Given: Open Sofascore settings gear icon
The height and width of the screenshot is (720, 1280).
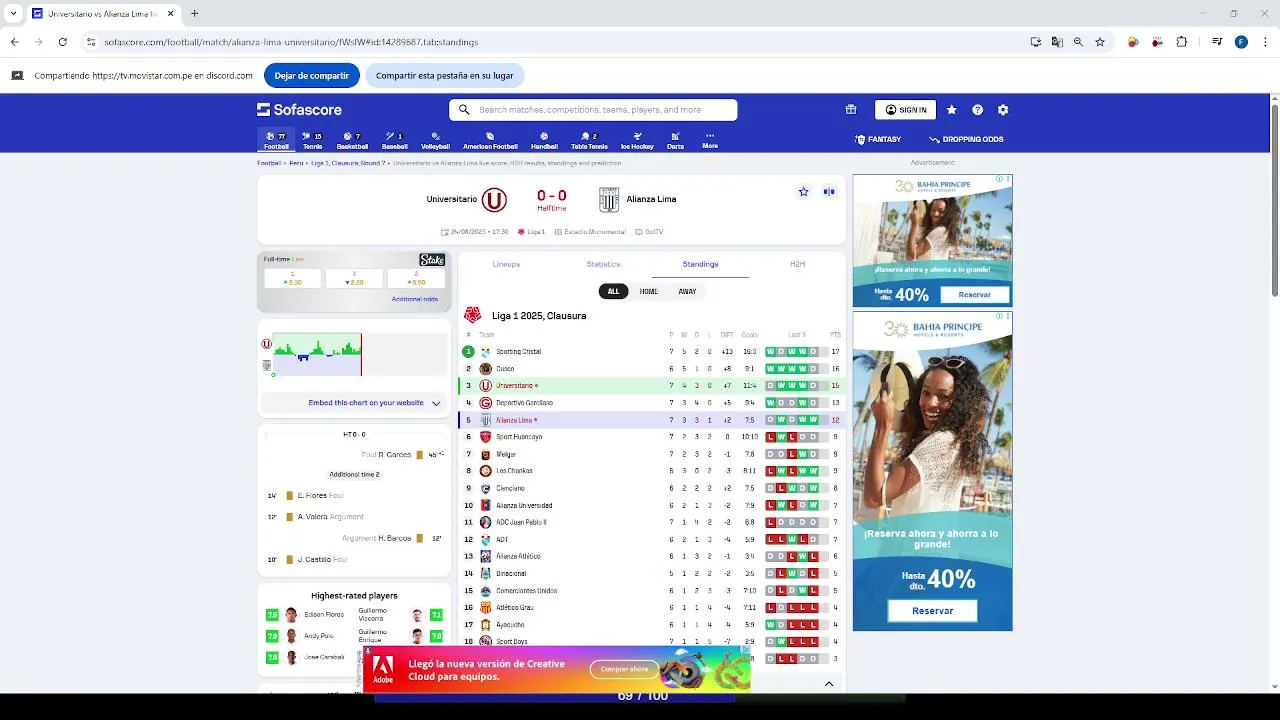Looking at the screenshot, I should coord(1003,110).
